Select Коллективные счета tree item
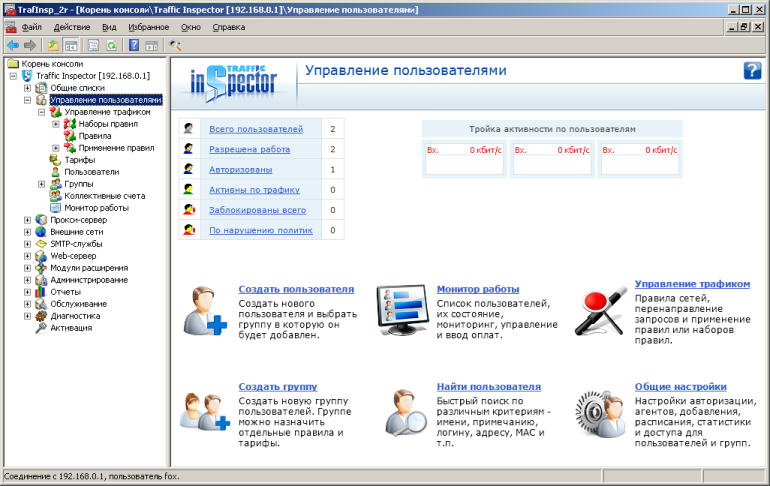 (x=105, y=196)
